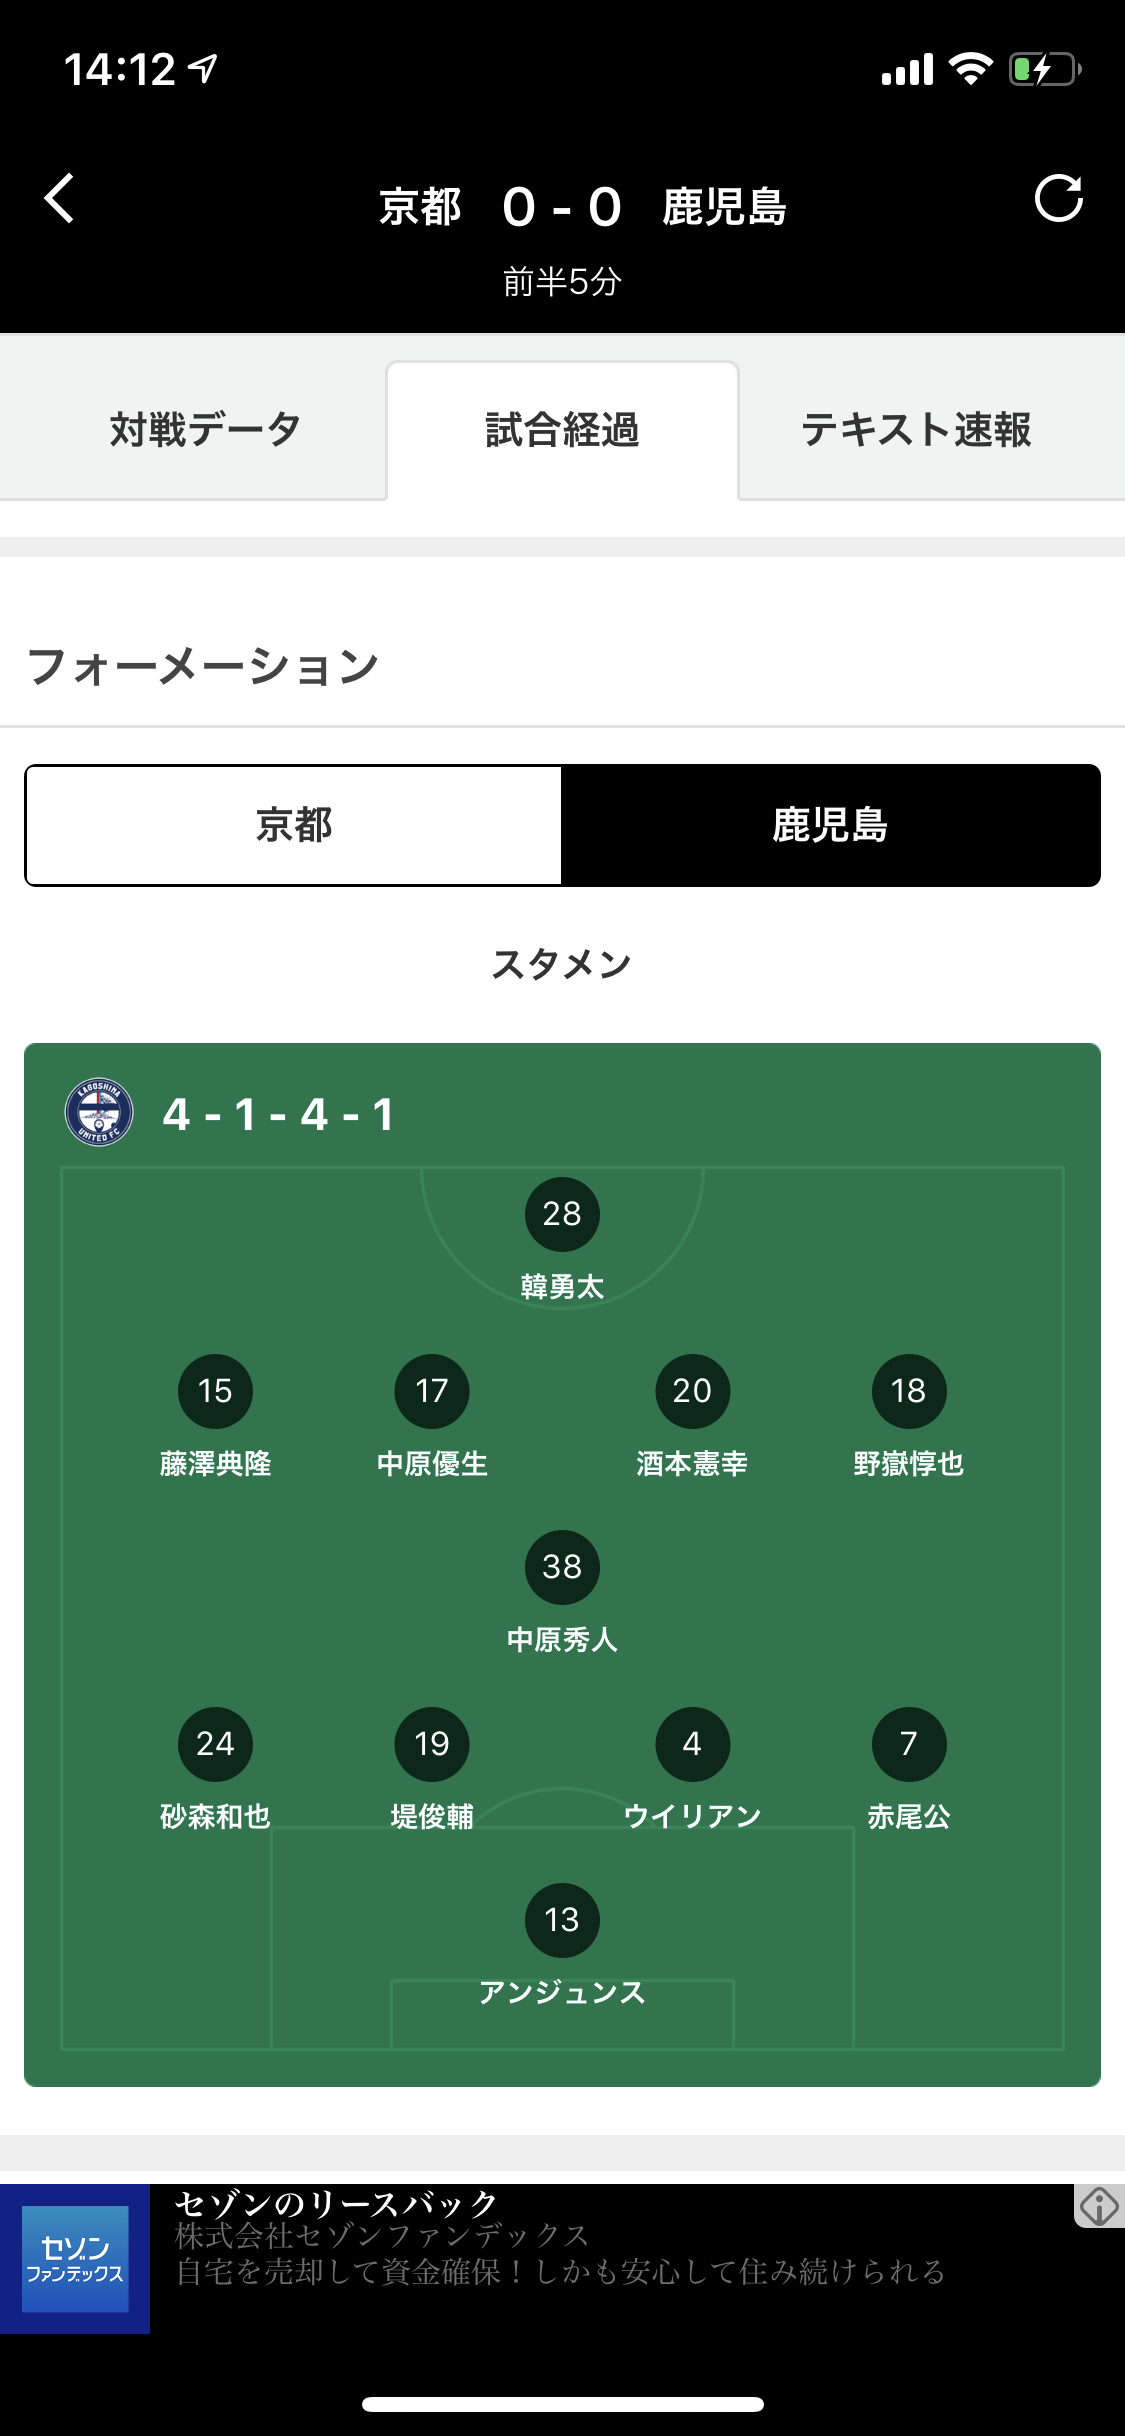Tap the ad info icon

click(1099, 2207)
